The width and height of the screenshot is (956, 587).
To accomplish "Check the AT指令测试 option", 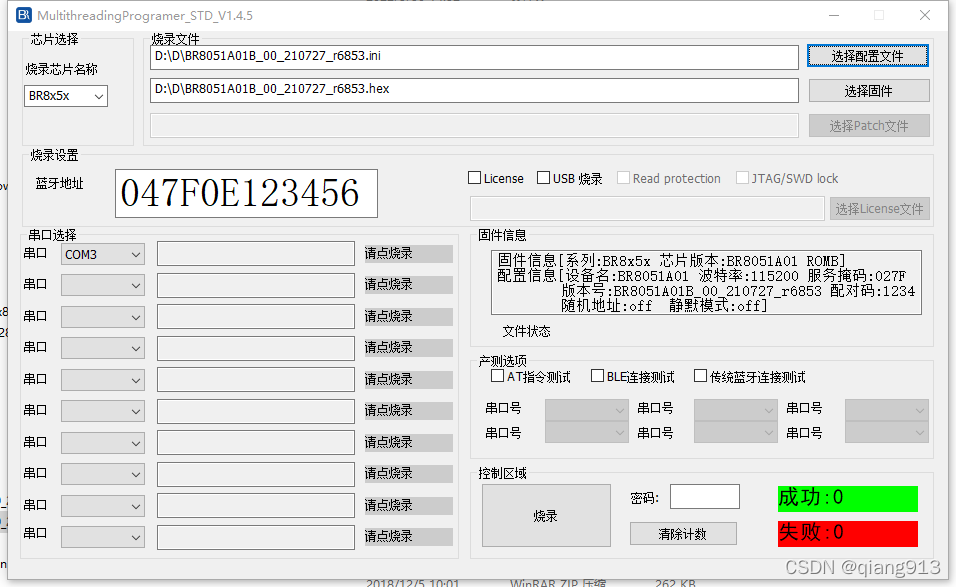I will point(498,375).
